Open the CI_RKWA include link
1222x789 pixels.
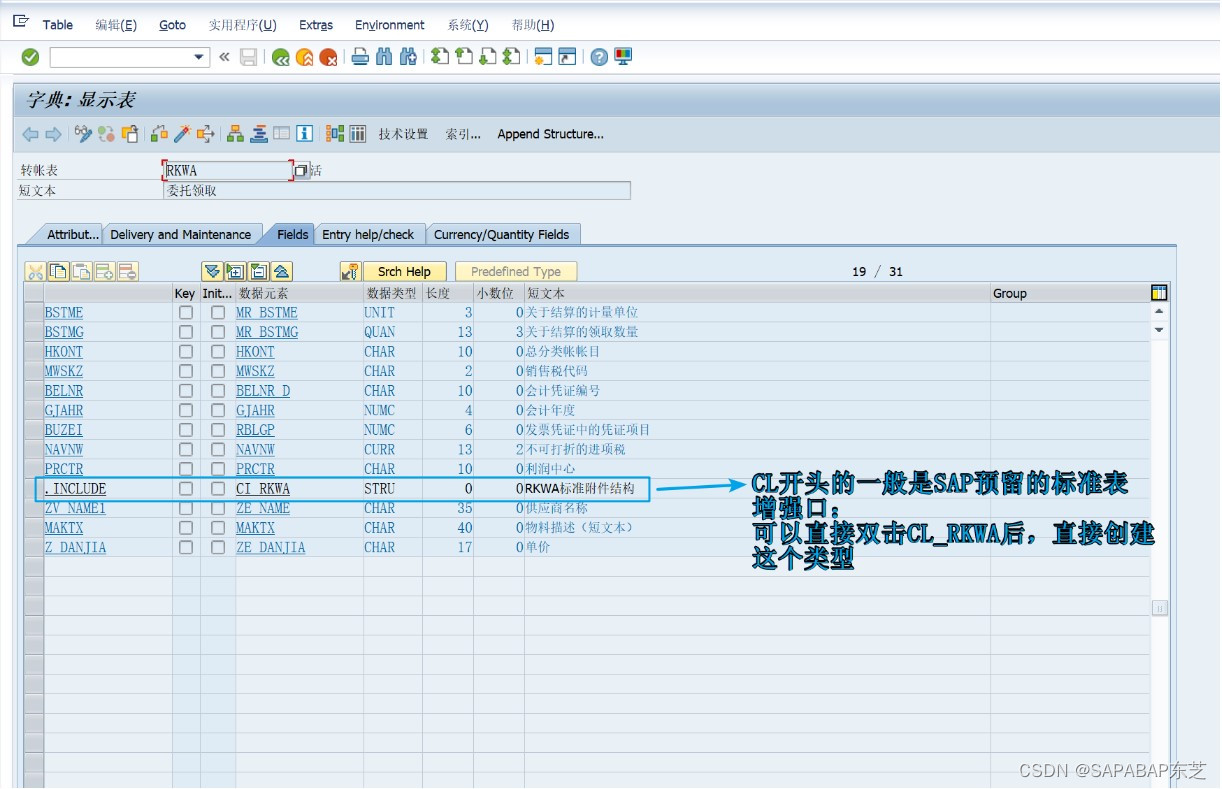tap(265, 488)
